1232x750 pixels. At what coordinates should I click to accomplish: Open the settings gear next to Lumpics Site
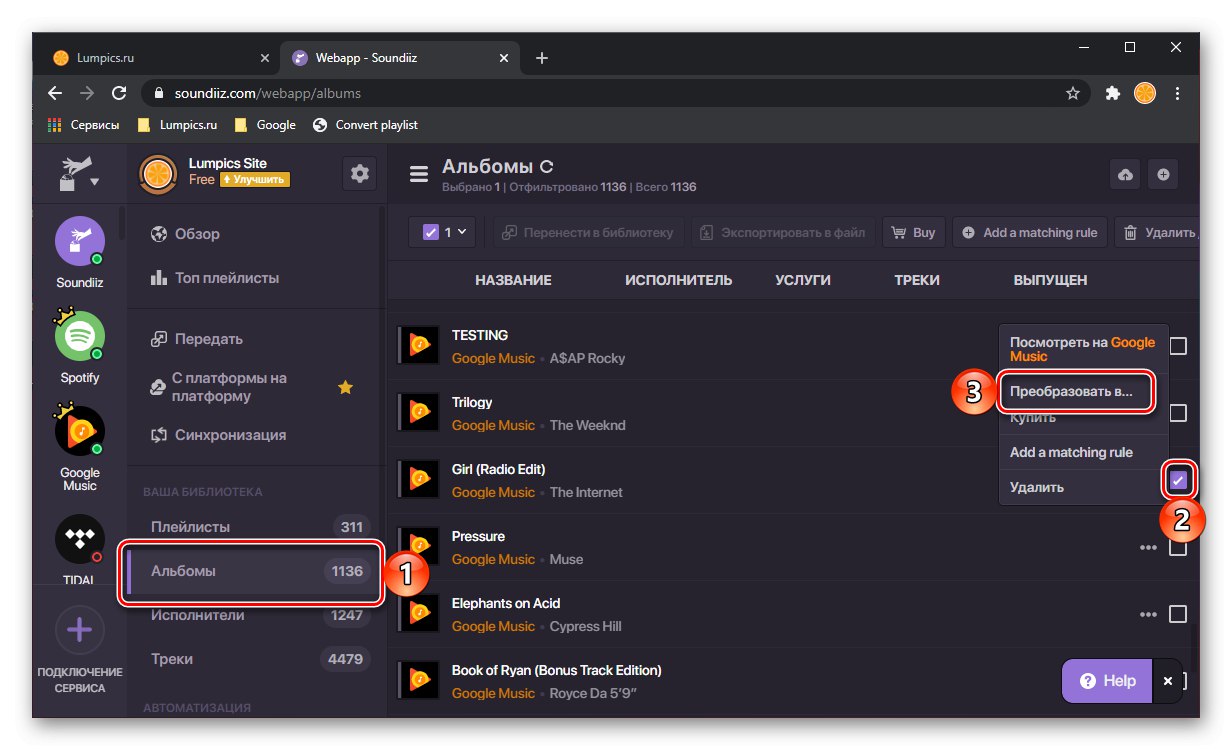tap(360, 173)
